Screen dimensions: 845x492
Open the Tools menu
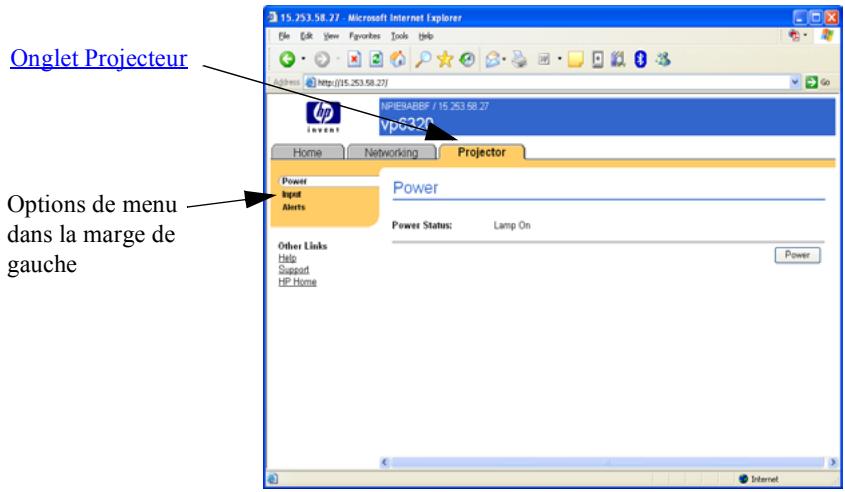[399, 36]
